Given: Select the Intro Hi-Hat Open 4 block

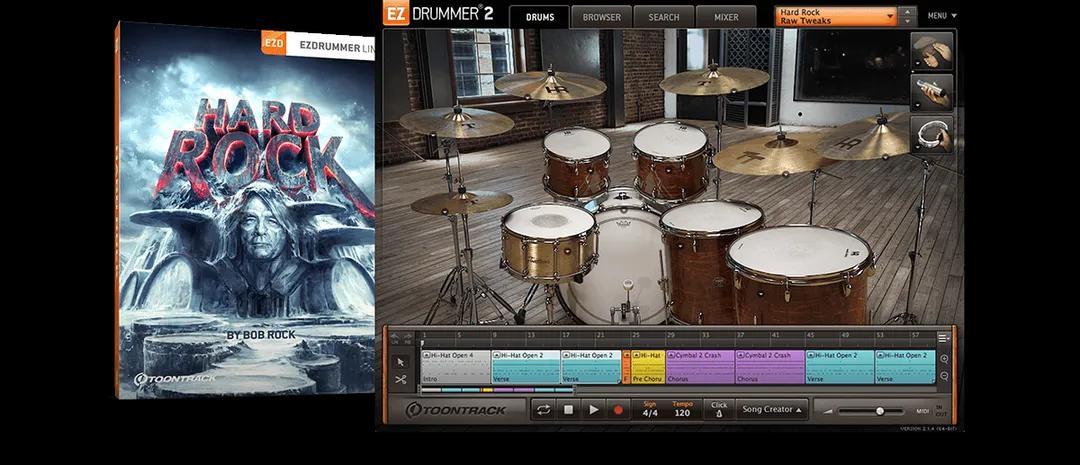Looking at the screenshot, I should (x=455, y=366).
